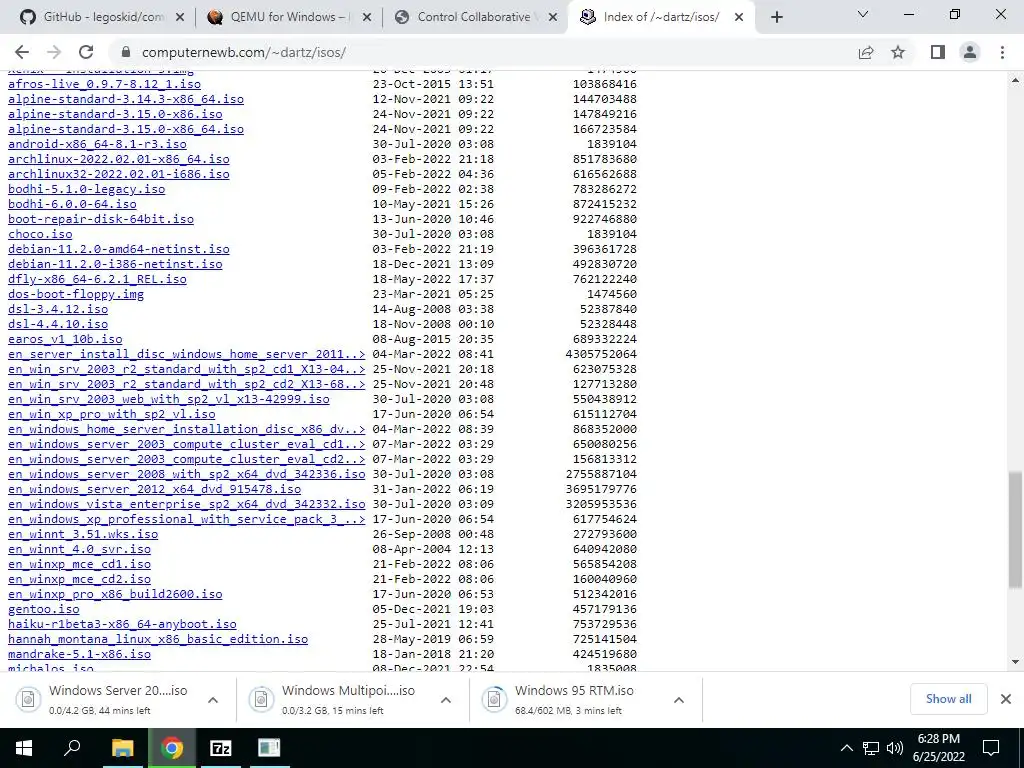Open 7-Zip from the taskbar

coord(221,748)
